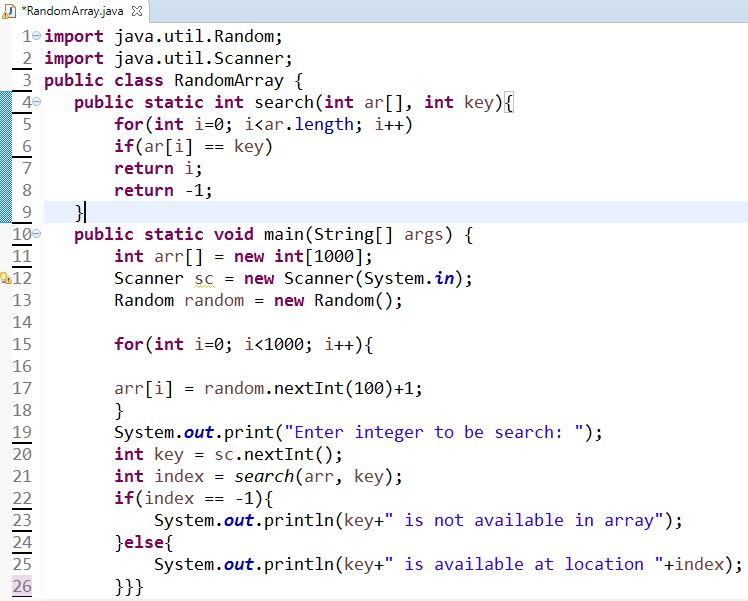Click '}else{' on line 24
Image resolution: width=748 pixels, height=601 pixels.
tap(144, 542)
